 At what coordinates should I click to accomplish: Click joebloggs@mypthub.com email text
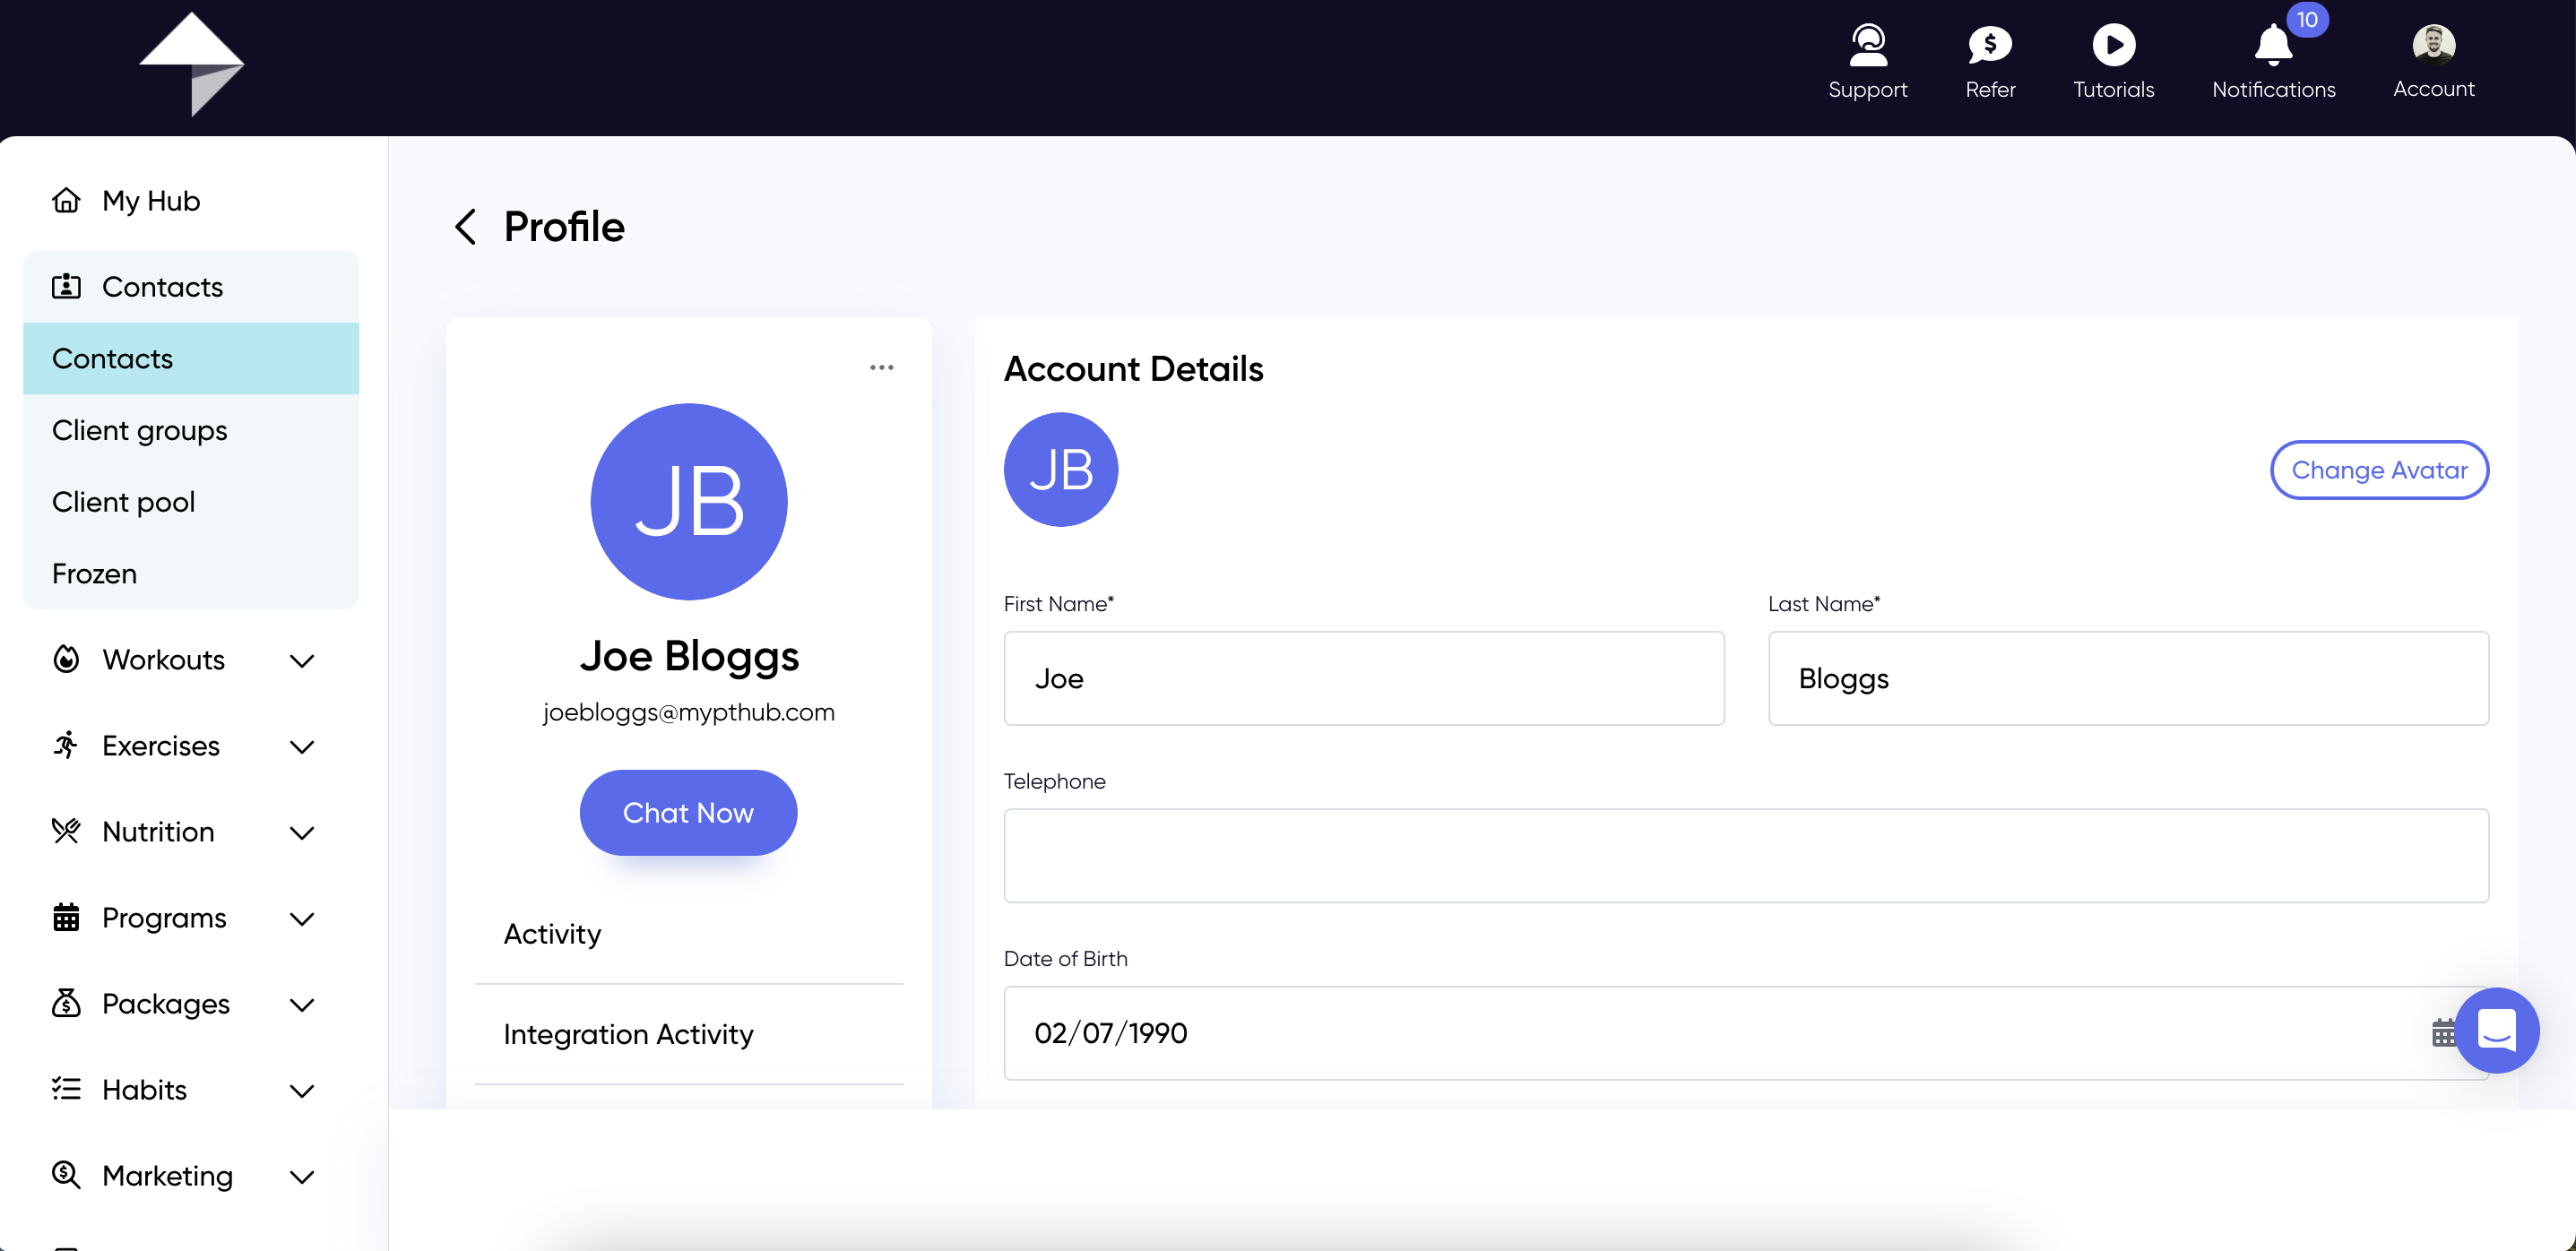(x=688, y=712)
